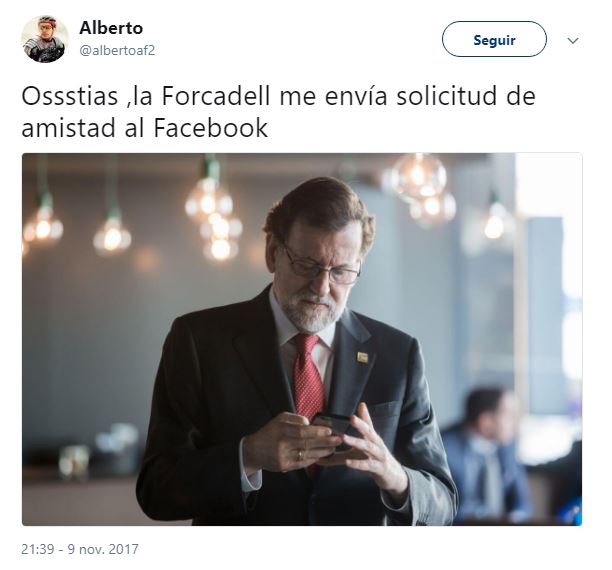This screenshot has width=612, height=570.
Task: Click the smartphone held in the photo
Action: pos(334,427)
